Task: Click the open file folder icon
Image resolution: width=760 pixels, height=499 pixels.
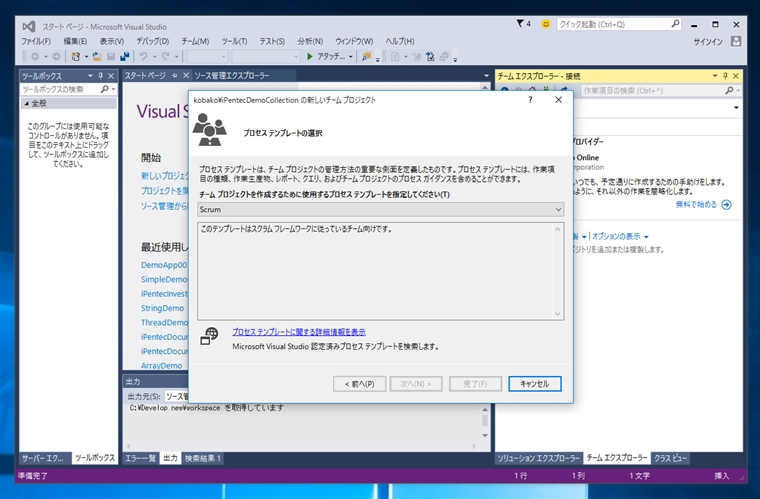Action: pyautogui.click(x=97, y=57)
